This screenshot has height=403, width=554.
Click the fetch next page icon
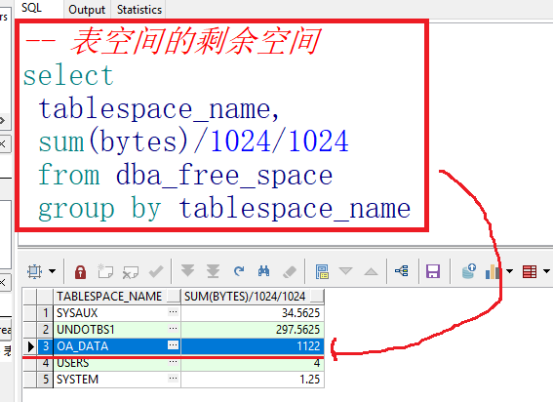click(x=188, y=271)
